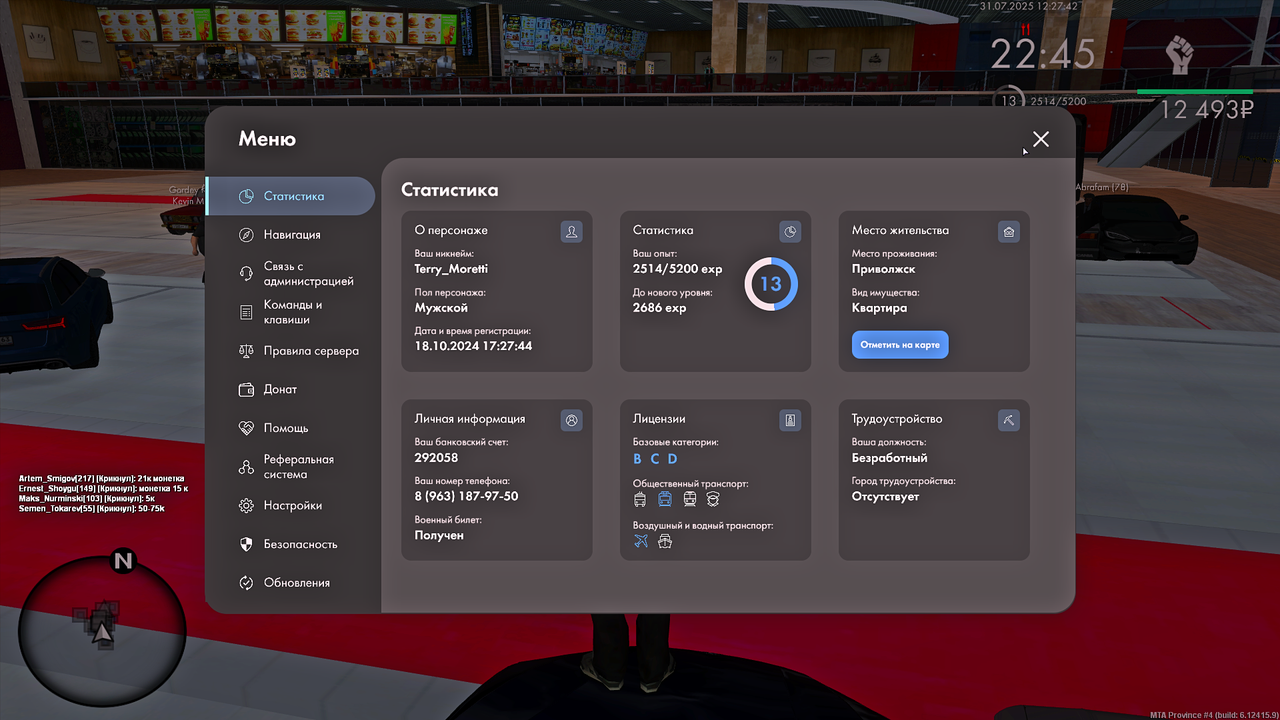Click the face icon in Личная информация card
The image size is (1280, 720).
(571, 420)
